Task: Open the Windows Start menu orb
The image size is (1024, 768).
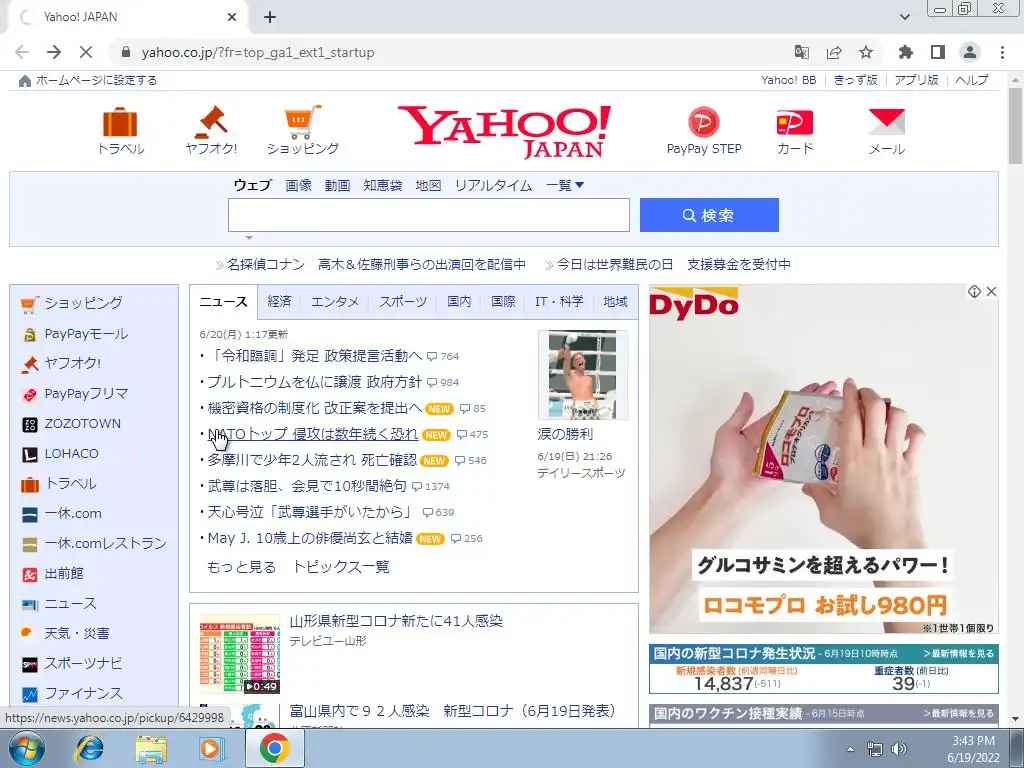Action: coord(27,748)
